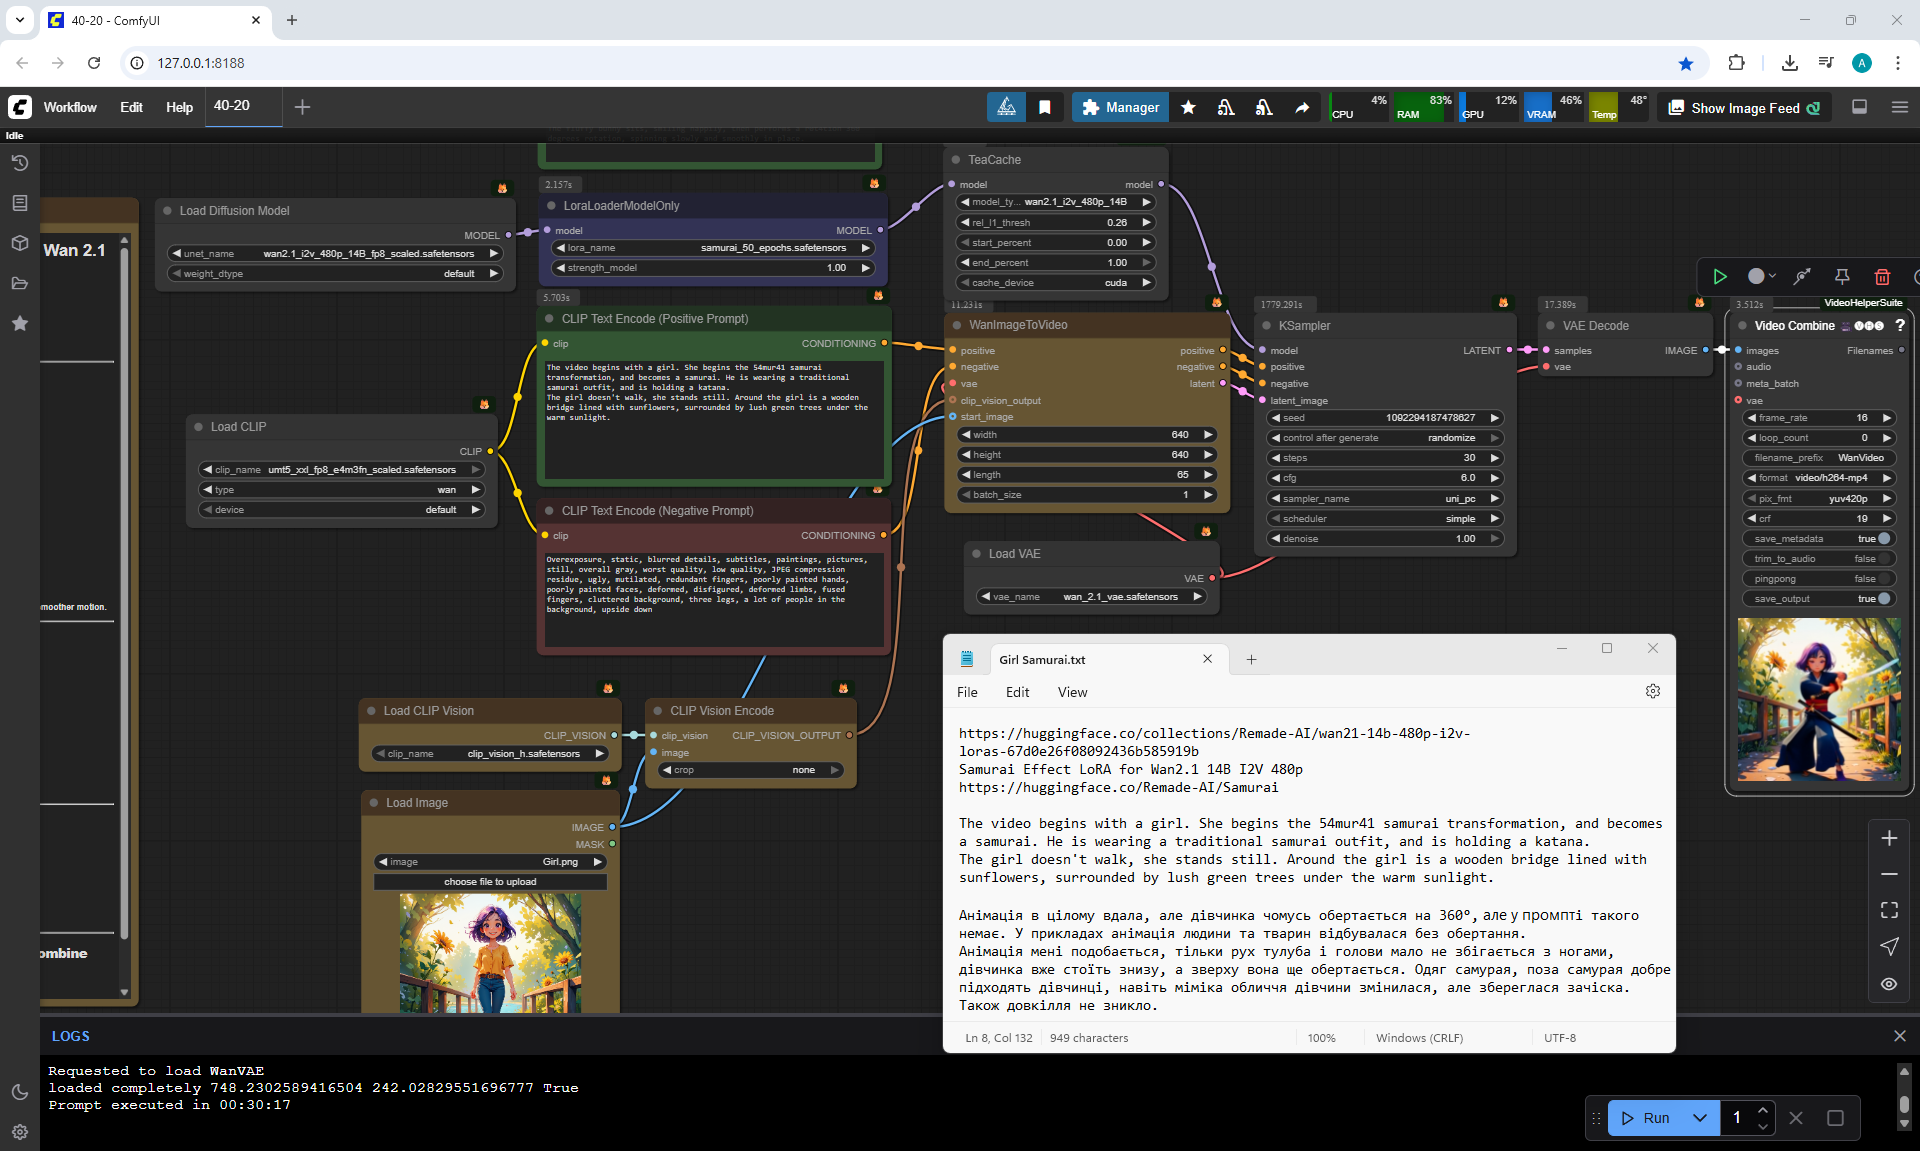Expand the Run button dropdown arrow
1920x1151 pixels.
pyautogui.click(x=1699, y=1118)
